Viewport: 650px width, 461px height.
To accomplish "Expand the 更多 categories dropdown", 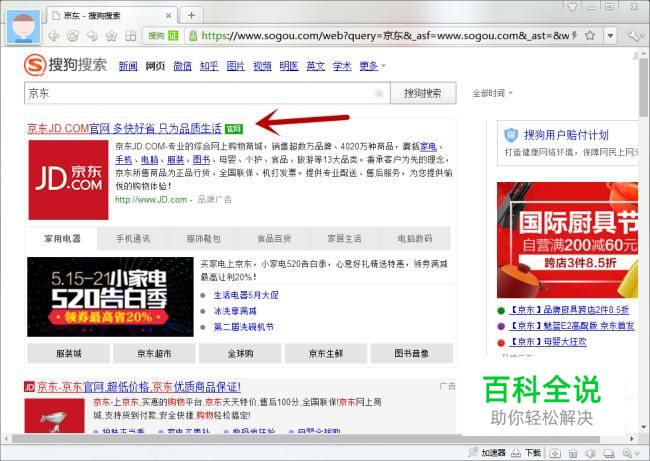I will pyautogui.click(x=372, y=66).
